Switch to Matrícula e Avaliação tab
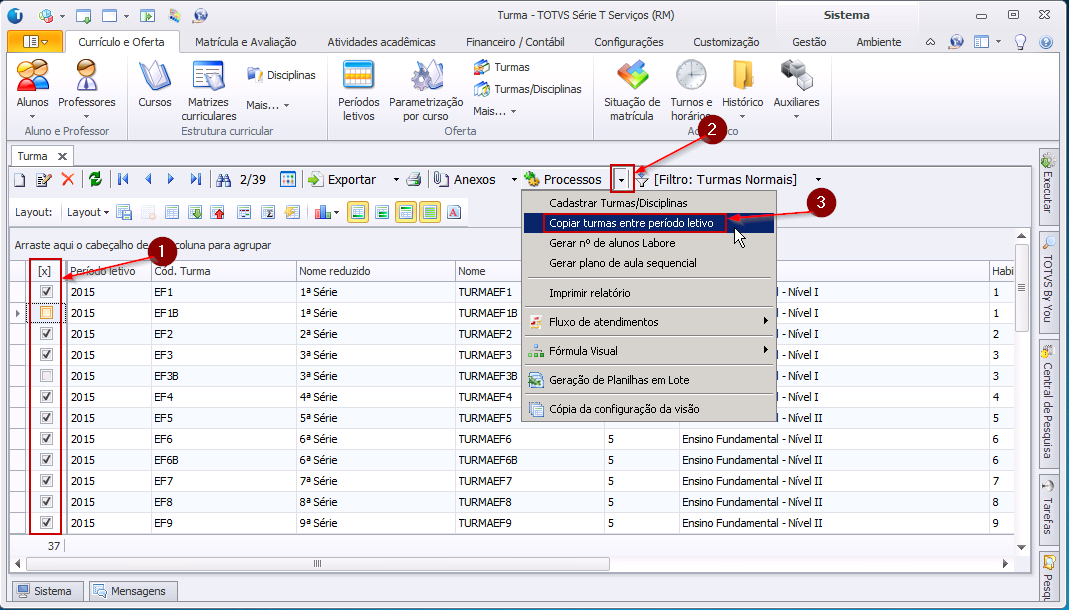The image size is (1069, 610). click(x=245, y=42)
